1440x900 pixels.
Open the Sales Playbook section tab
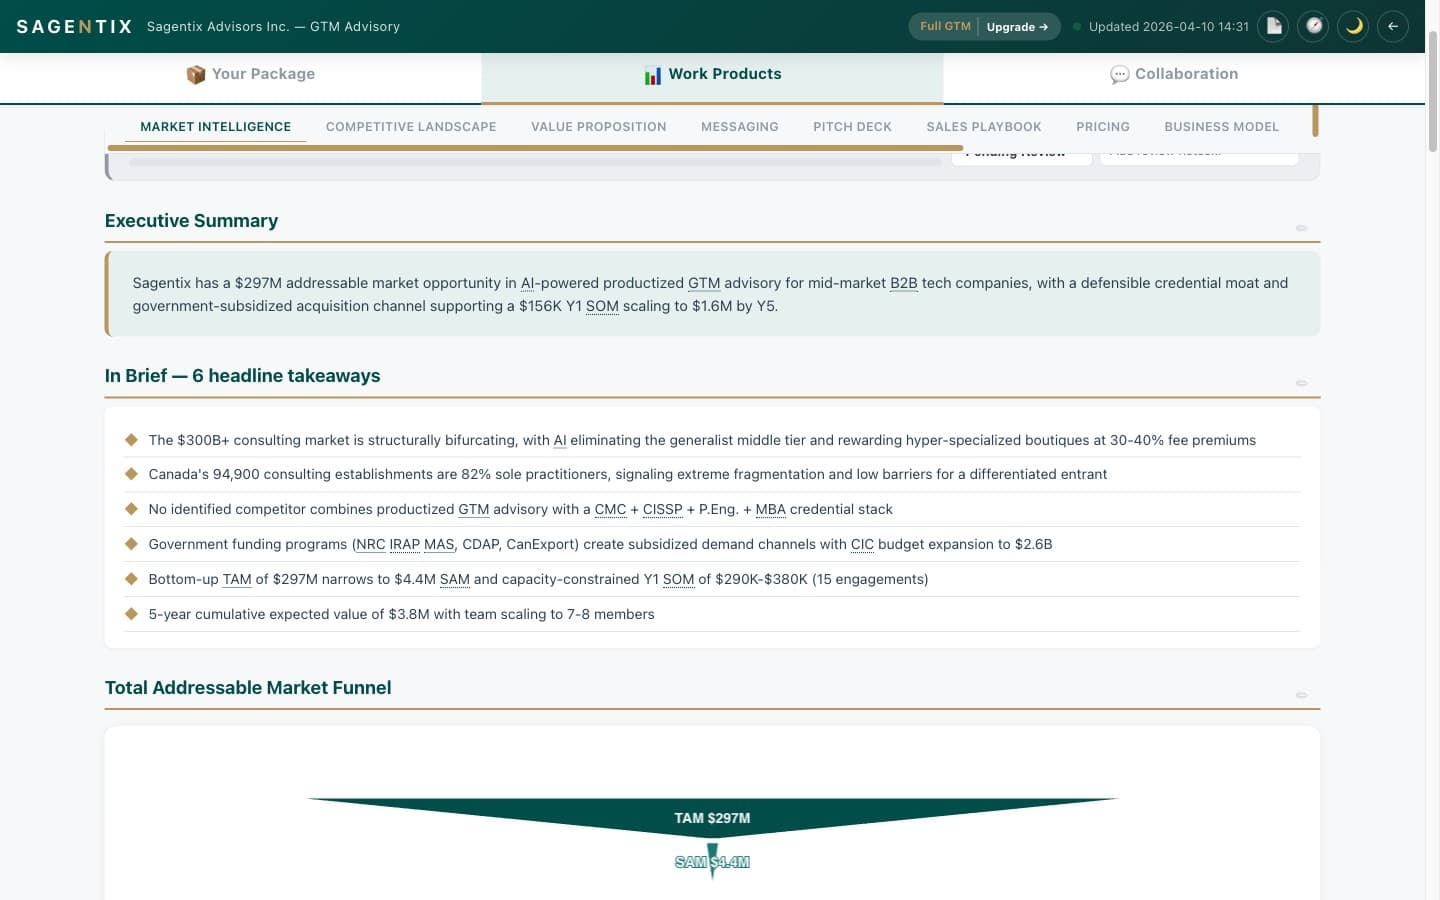click(x=984, y=127)
